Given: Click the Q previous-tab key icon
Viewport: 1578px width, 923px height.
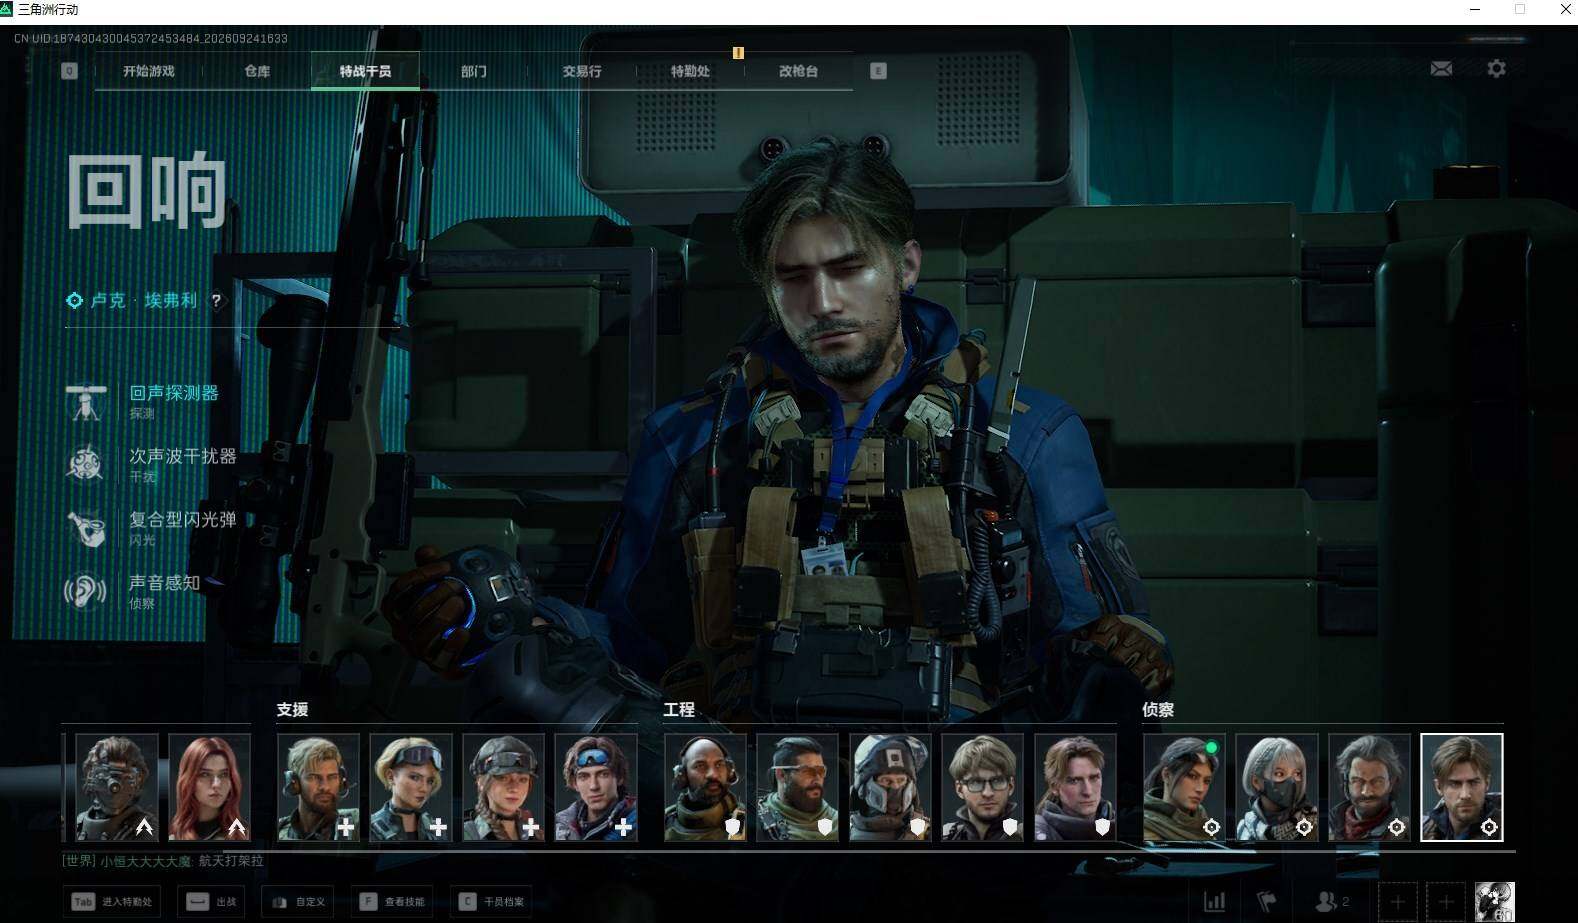Looking at the screenshot, I should 69,71.
